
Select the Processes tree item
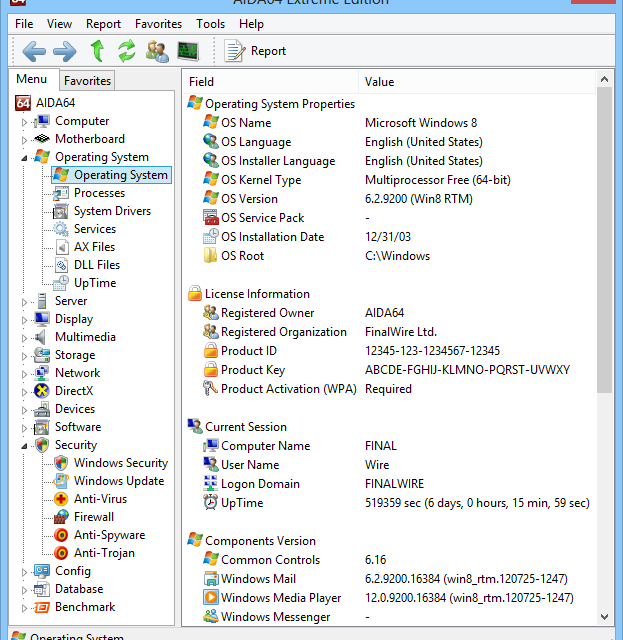[99, 193]
